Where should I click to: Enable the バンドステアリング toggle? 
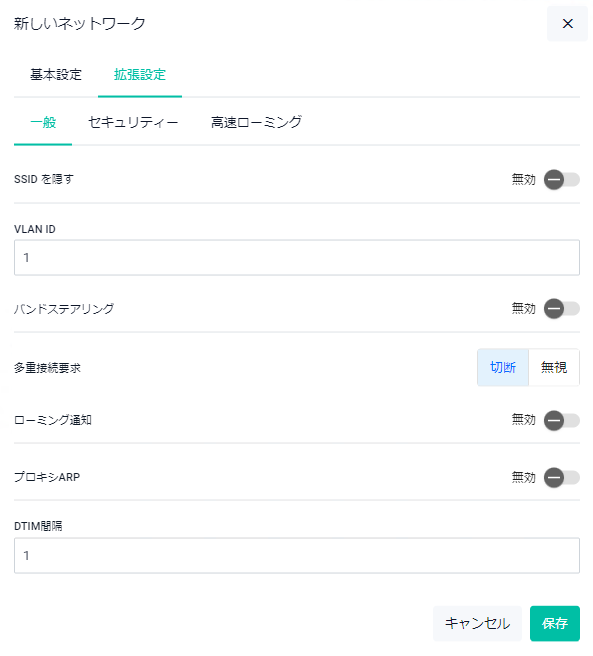pyautogui.click(x=562, y=309)
